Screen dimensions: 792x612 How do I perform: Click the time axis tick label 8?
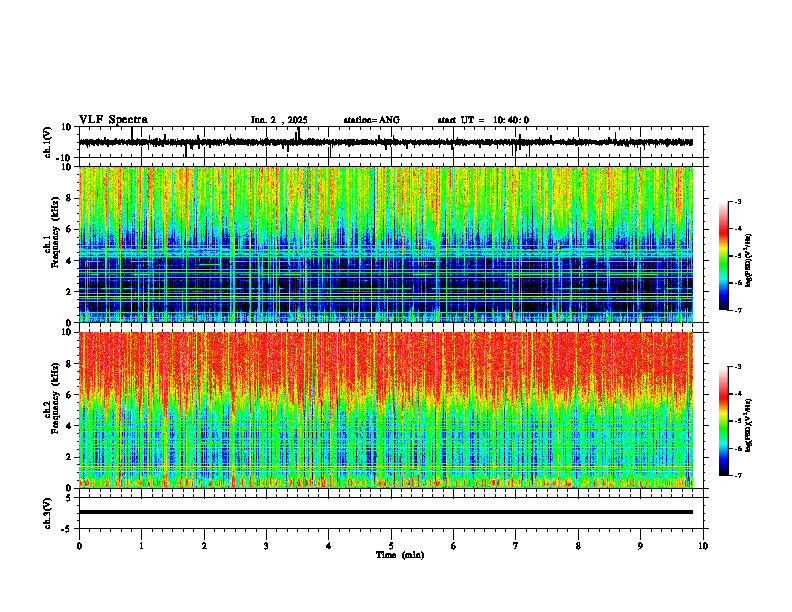click(578, 546)
